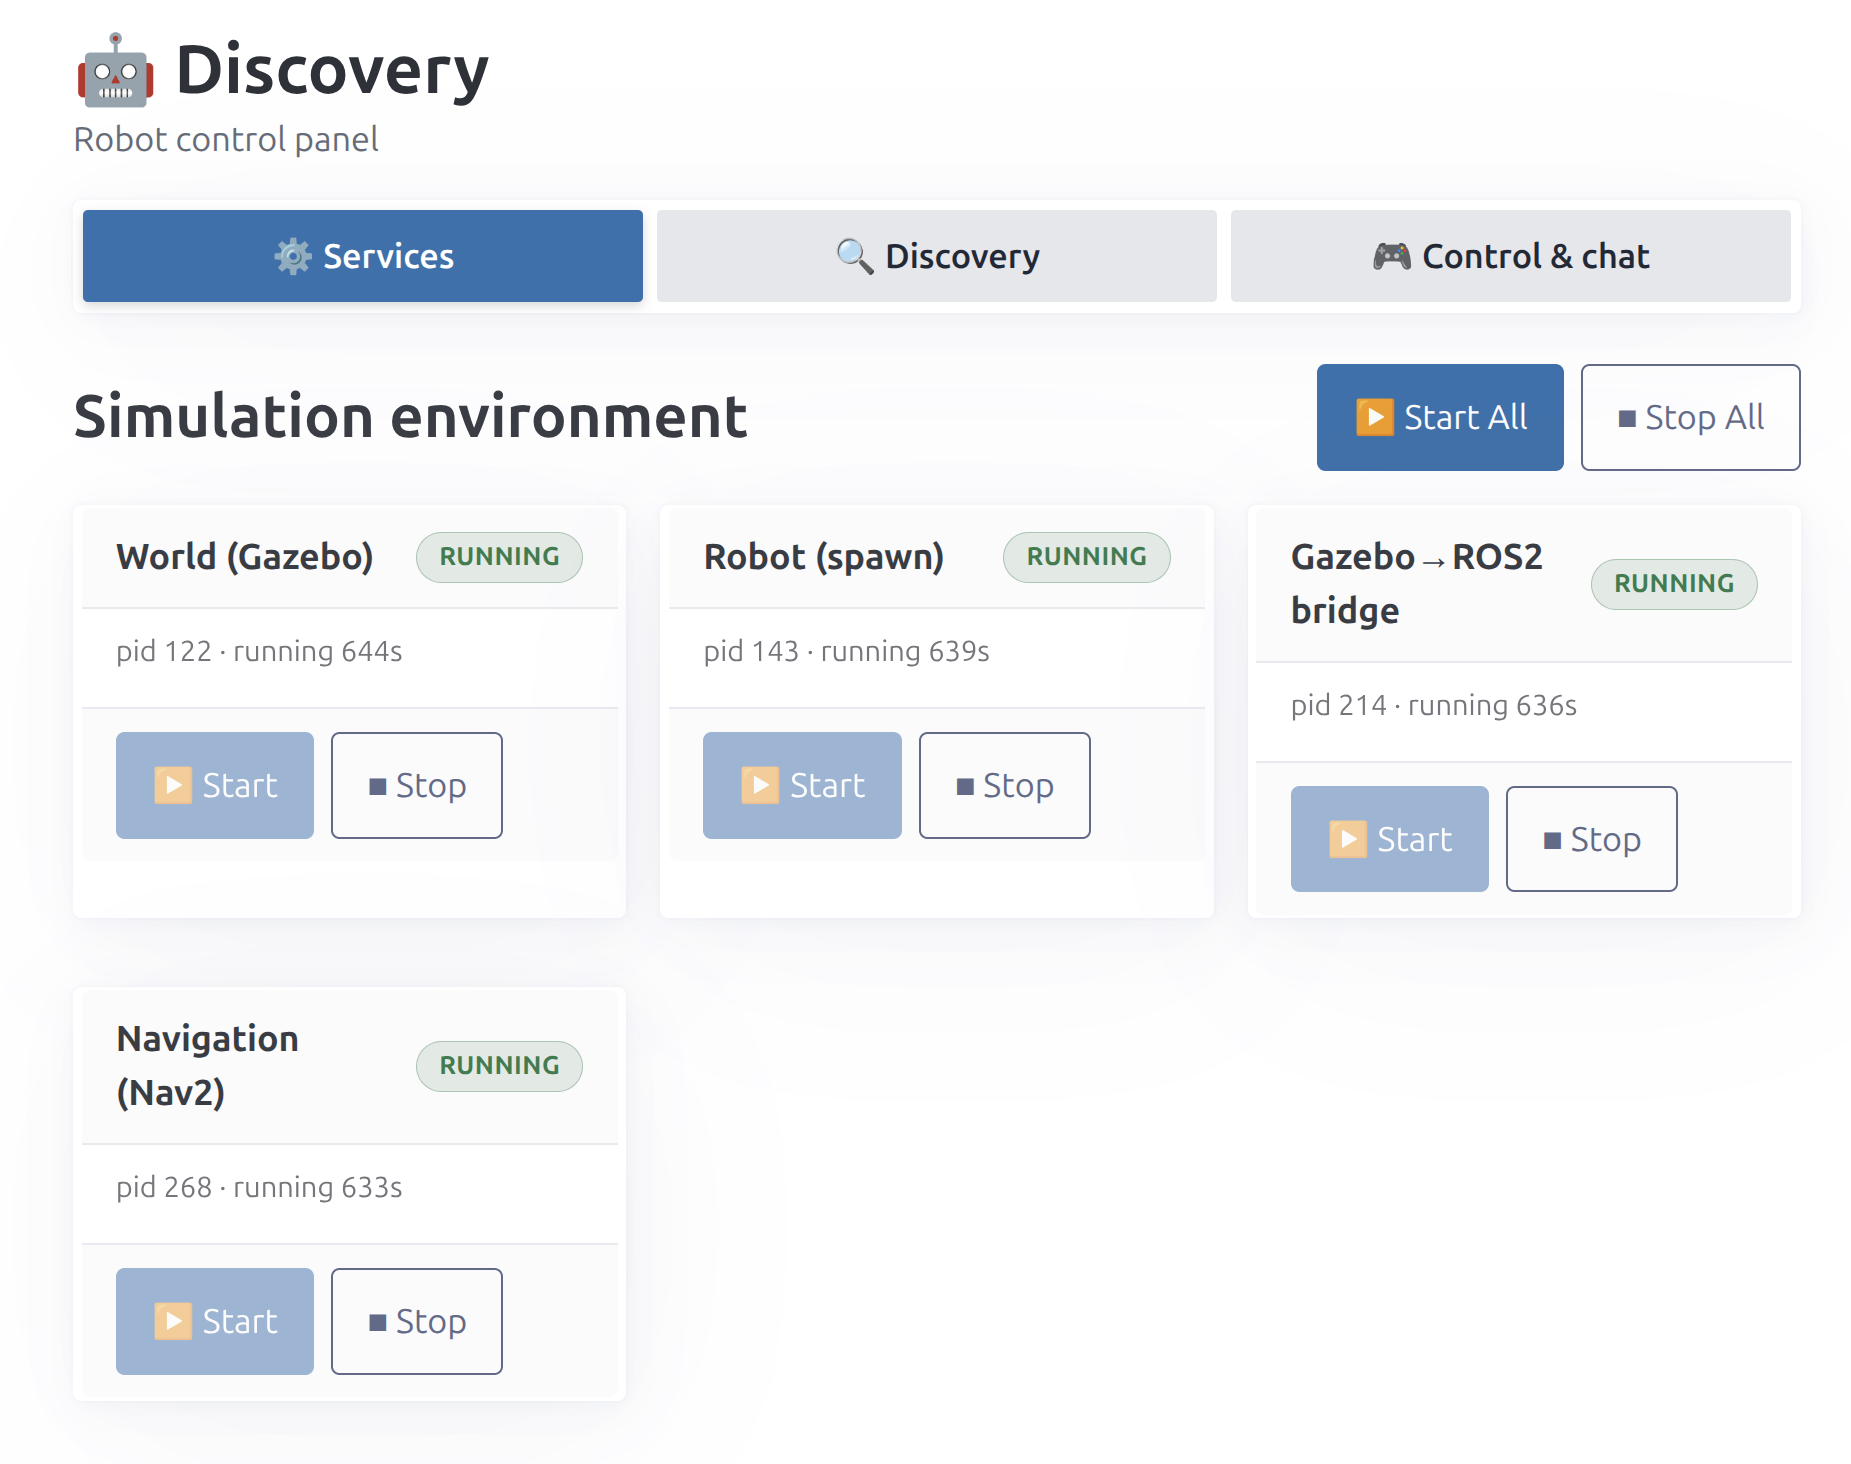1851x1464 pixels.
Task: Click the 'World (Gazebo)' card title
Action: pos(245,557)
